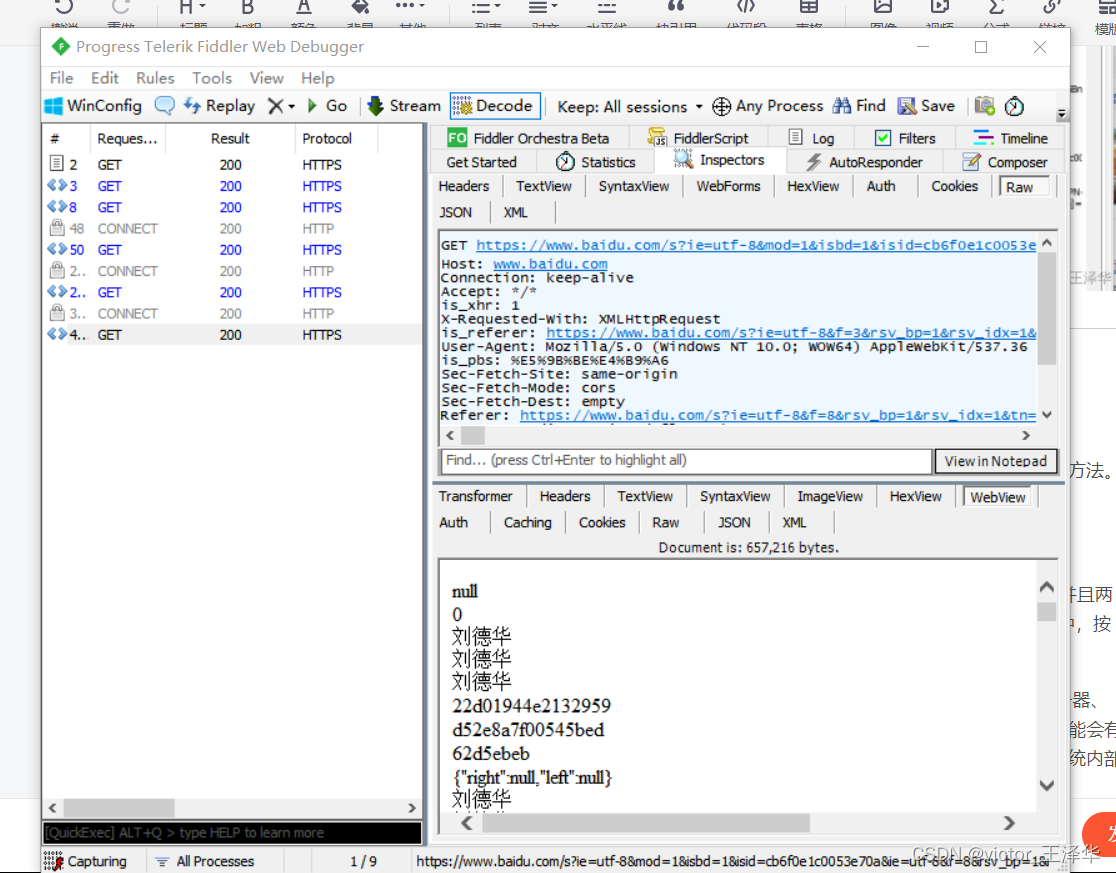
Task: Click session list scroll right arrow
Action: [x=411, y=808]
